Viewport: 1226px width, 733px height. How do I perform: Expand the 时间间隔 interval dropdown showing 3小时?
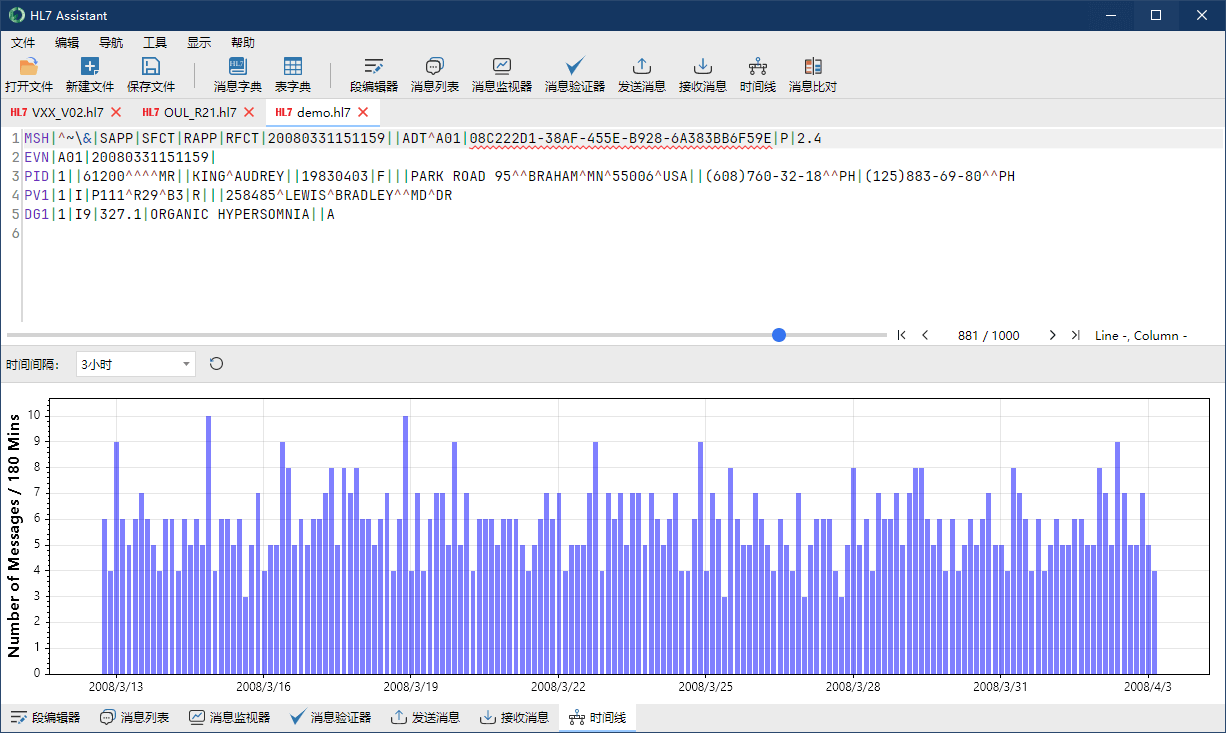tap(186, 364)
